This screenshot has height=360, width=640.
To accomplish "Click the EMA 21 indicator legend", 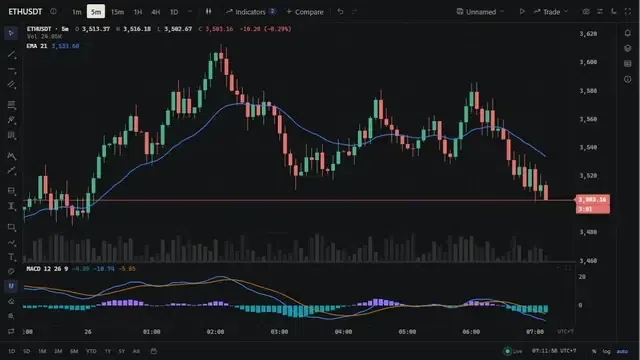I will [53, 46].
